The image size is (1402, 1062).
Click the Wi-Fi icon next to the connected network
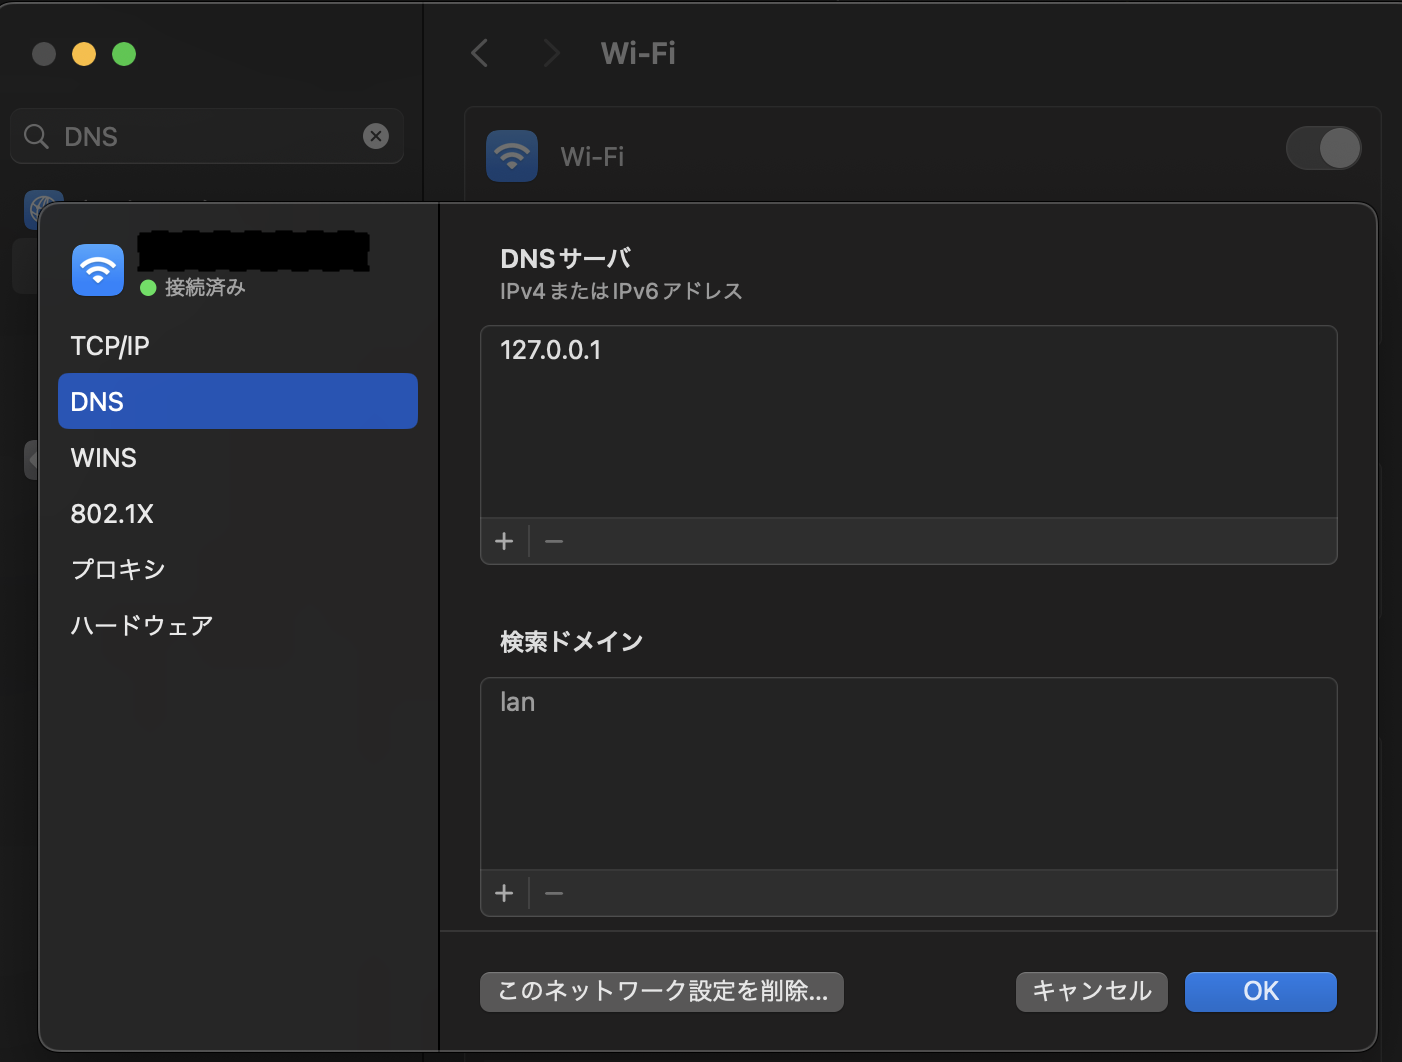click(x=97, y=269)
